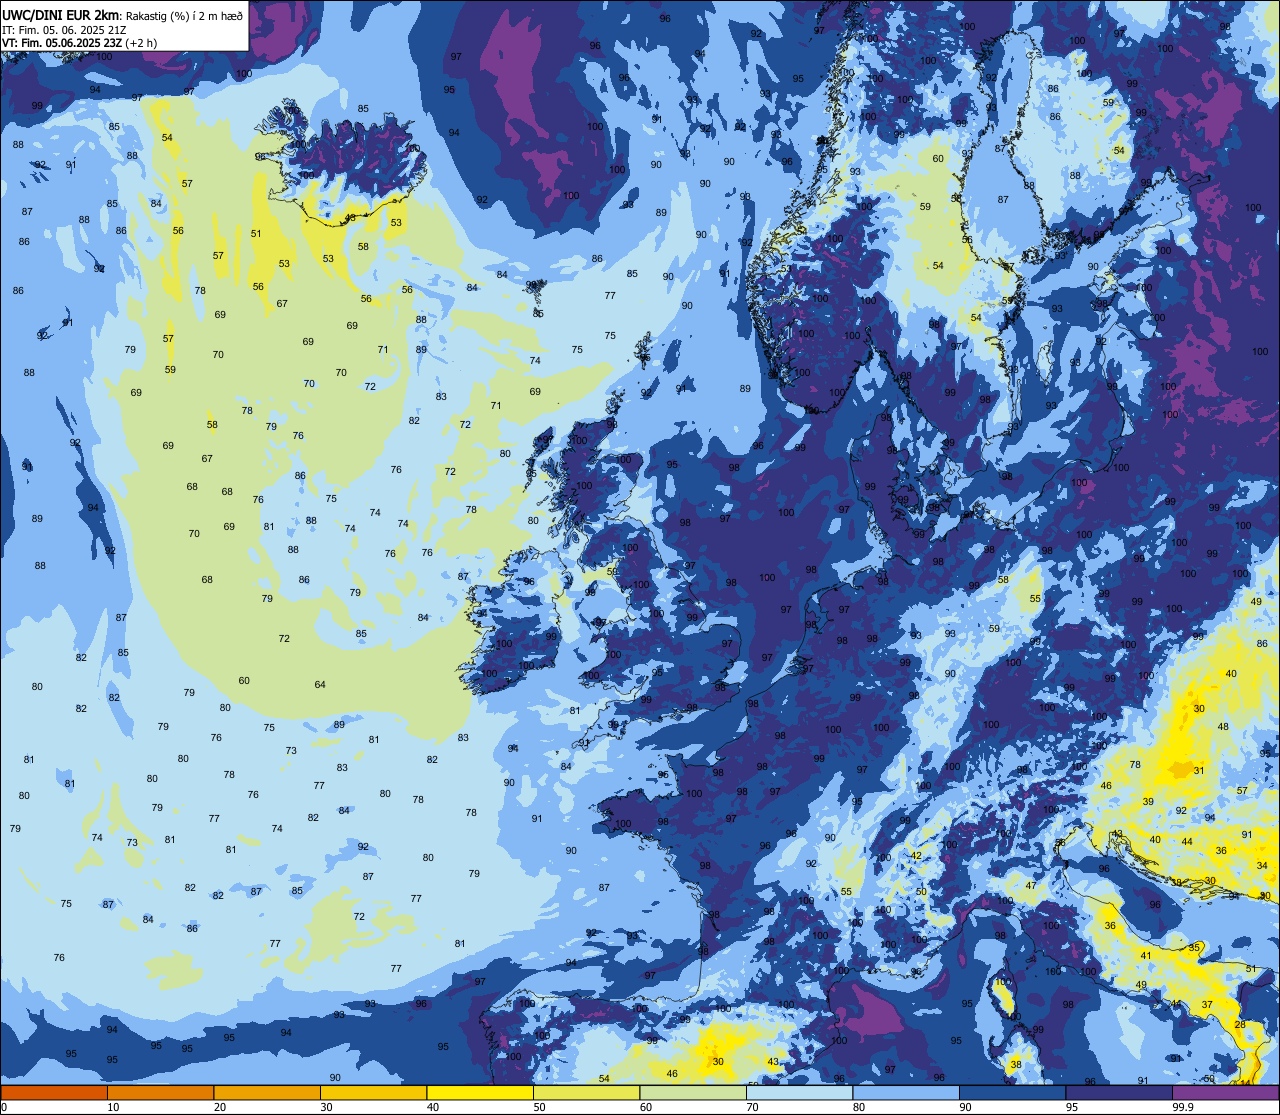Viewport: 1280px width, 1115px height.
Task: Select the dark navy 95–99.9 legend swatch
Action: 1119,1092
